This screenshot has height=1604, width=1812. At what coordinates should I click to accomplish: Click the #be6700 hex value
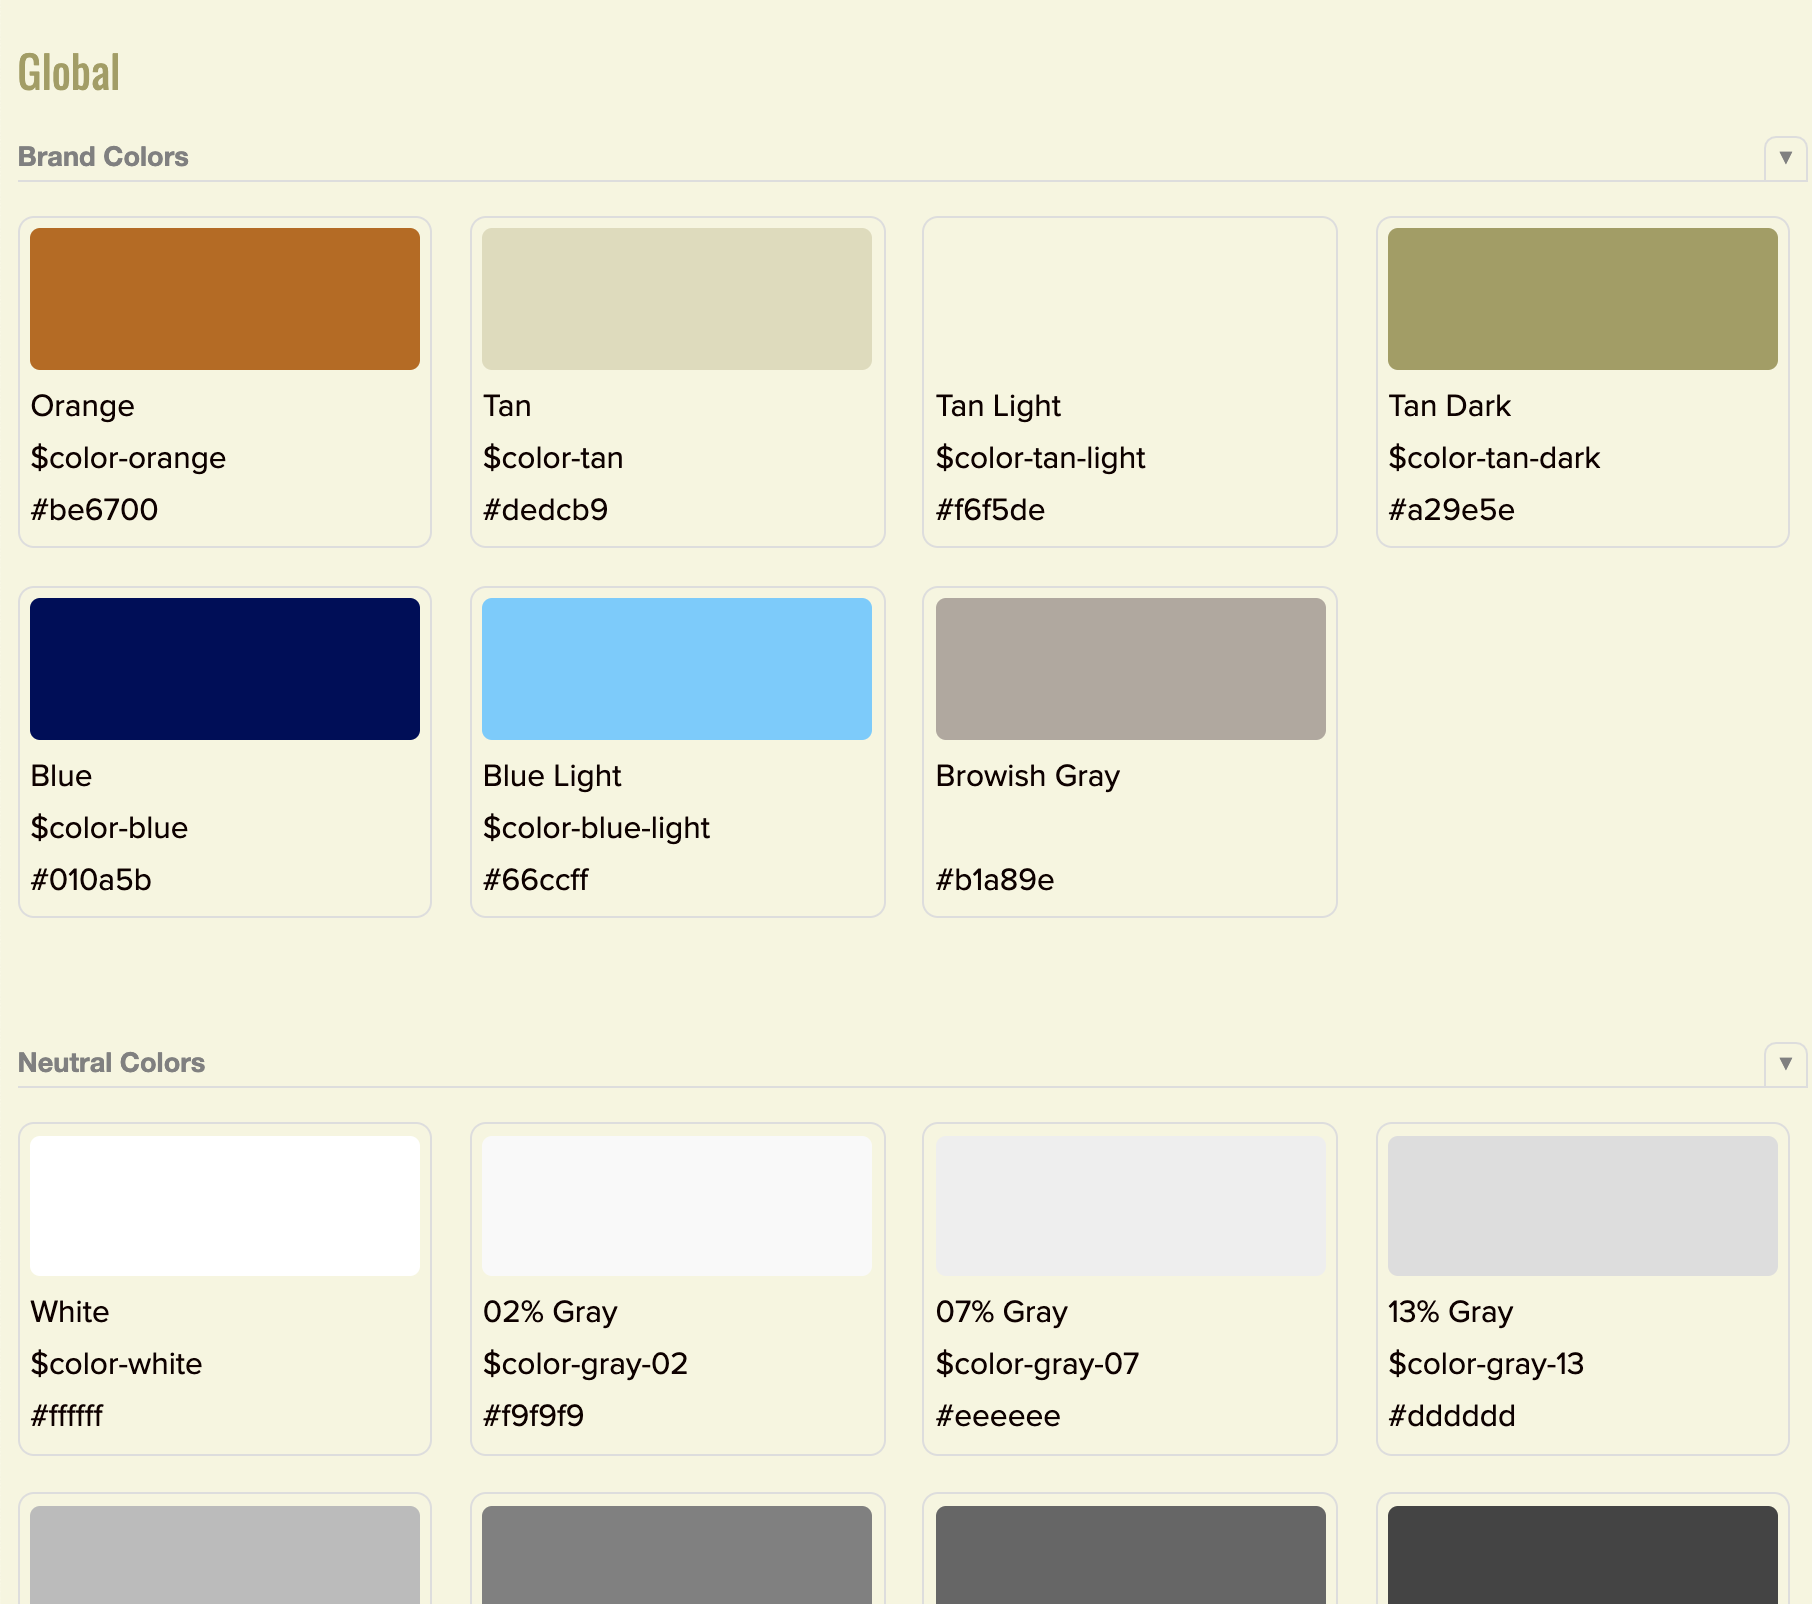click(x=94, y=510)
